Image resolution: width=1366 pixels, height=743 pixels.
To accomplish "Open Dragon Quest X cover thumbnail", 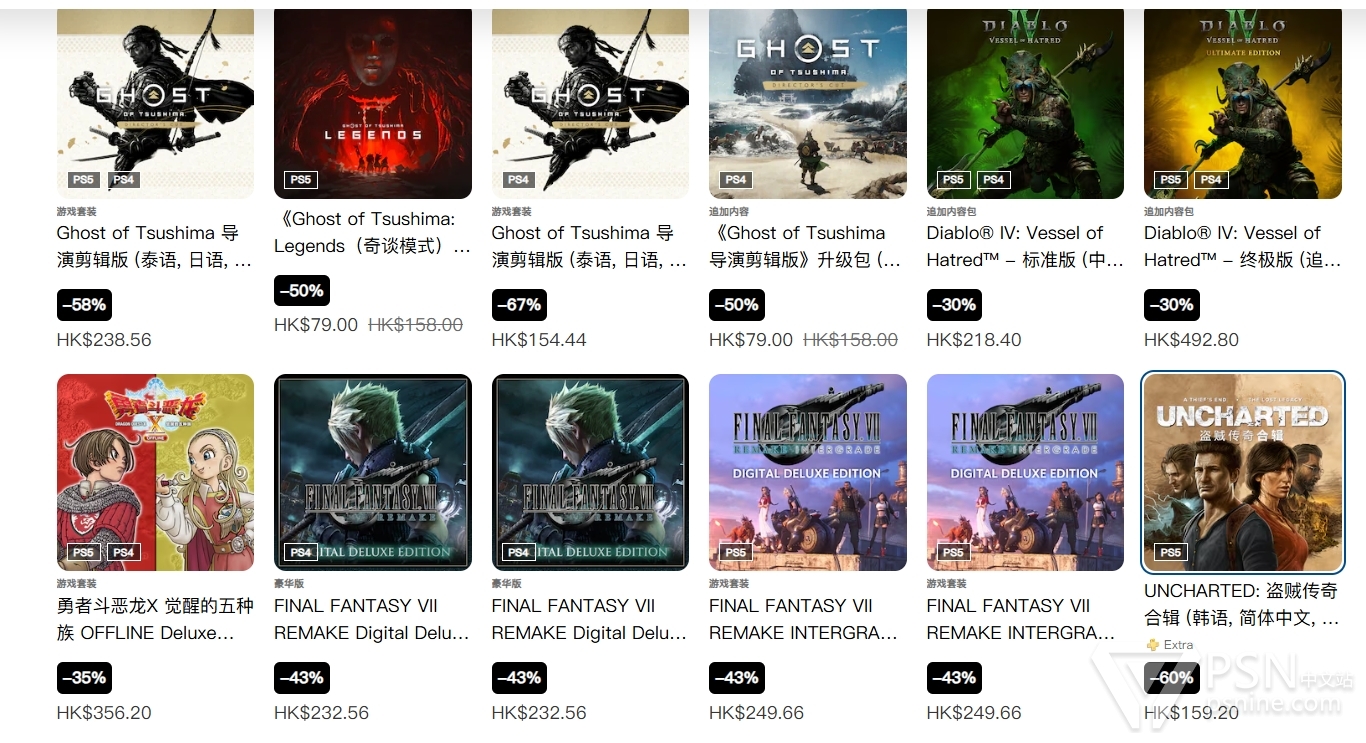I will tap(155, 472).
